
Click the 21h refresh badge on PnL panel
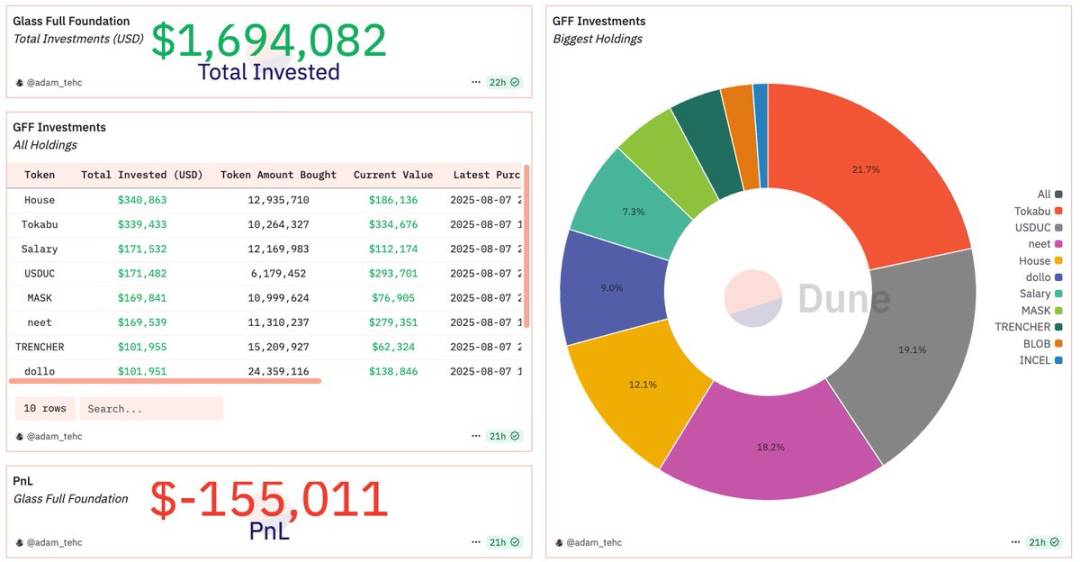(504, 542)
